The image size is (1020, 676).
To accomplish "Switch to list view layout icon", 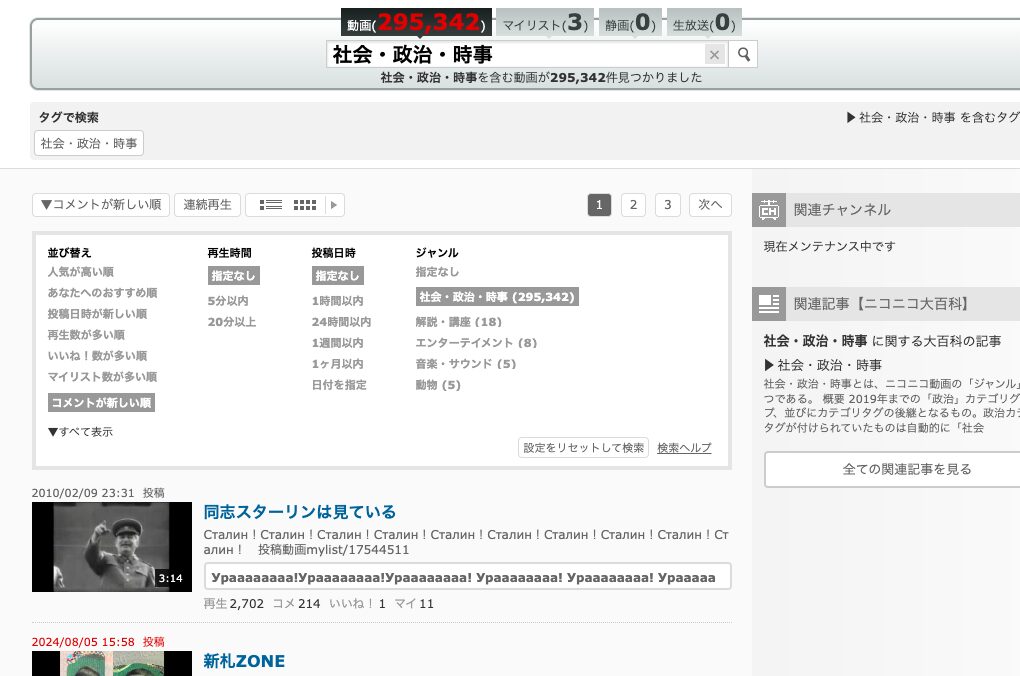I will (x=270, y=205).
